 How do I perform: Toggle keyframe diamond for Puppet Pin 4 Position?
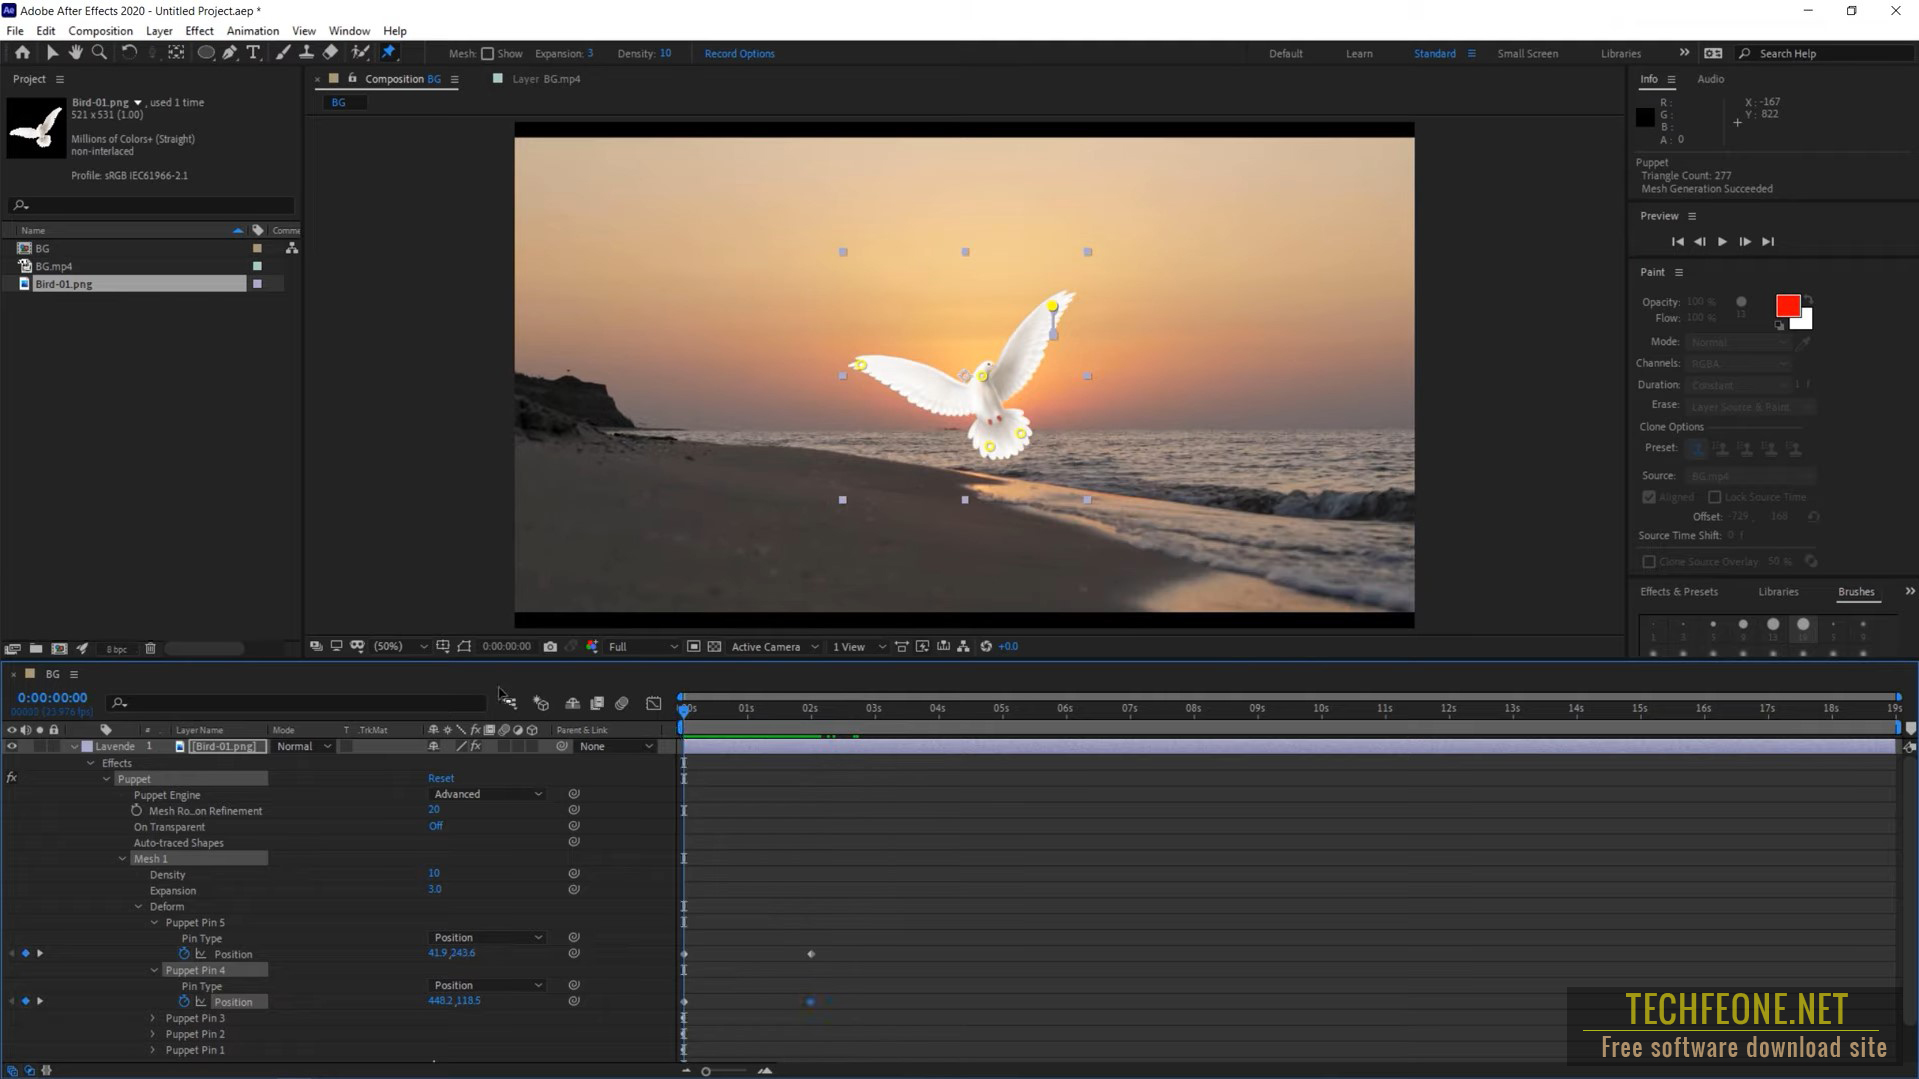point(26,1001)
